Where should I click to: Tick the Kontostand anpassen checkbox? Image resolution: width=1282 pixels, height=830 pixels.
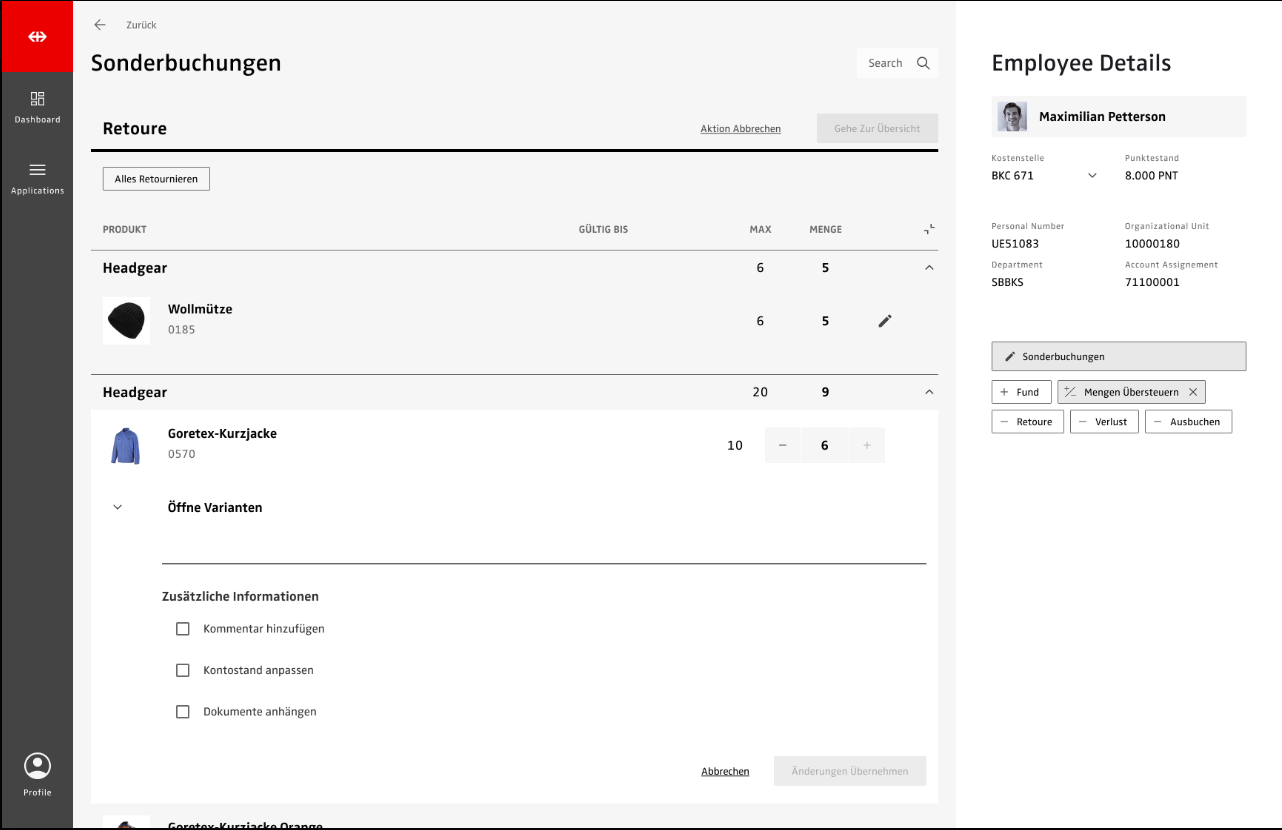[183, 671]
